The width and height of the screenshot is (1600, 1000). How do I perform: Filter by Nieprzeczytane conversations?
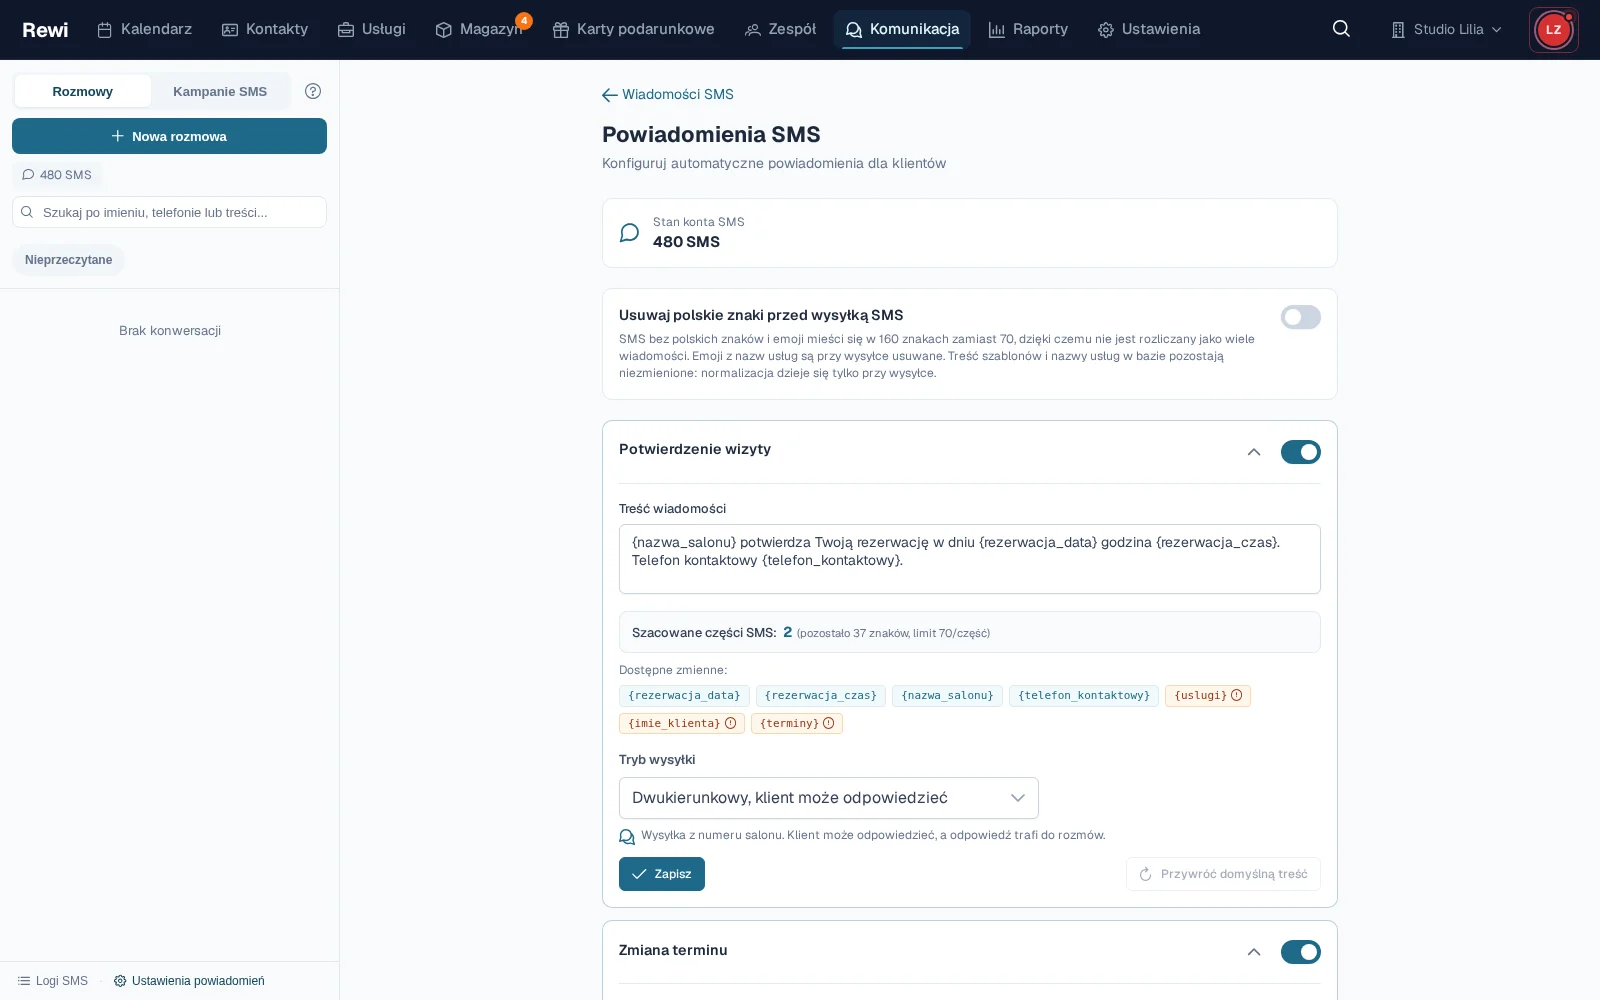(x=69, y=260)
